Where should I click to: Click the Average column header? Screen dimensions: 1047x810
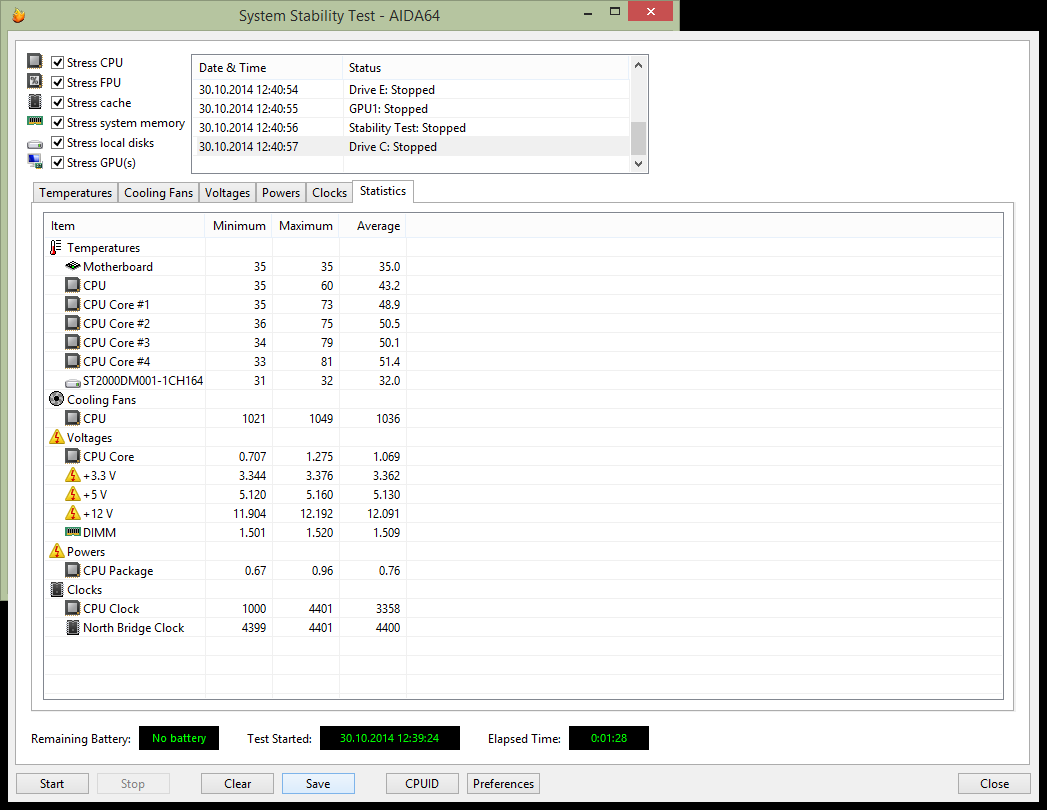[373, 226]
